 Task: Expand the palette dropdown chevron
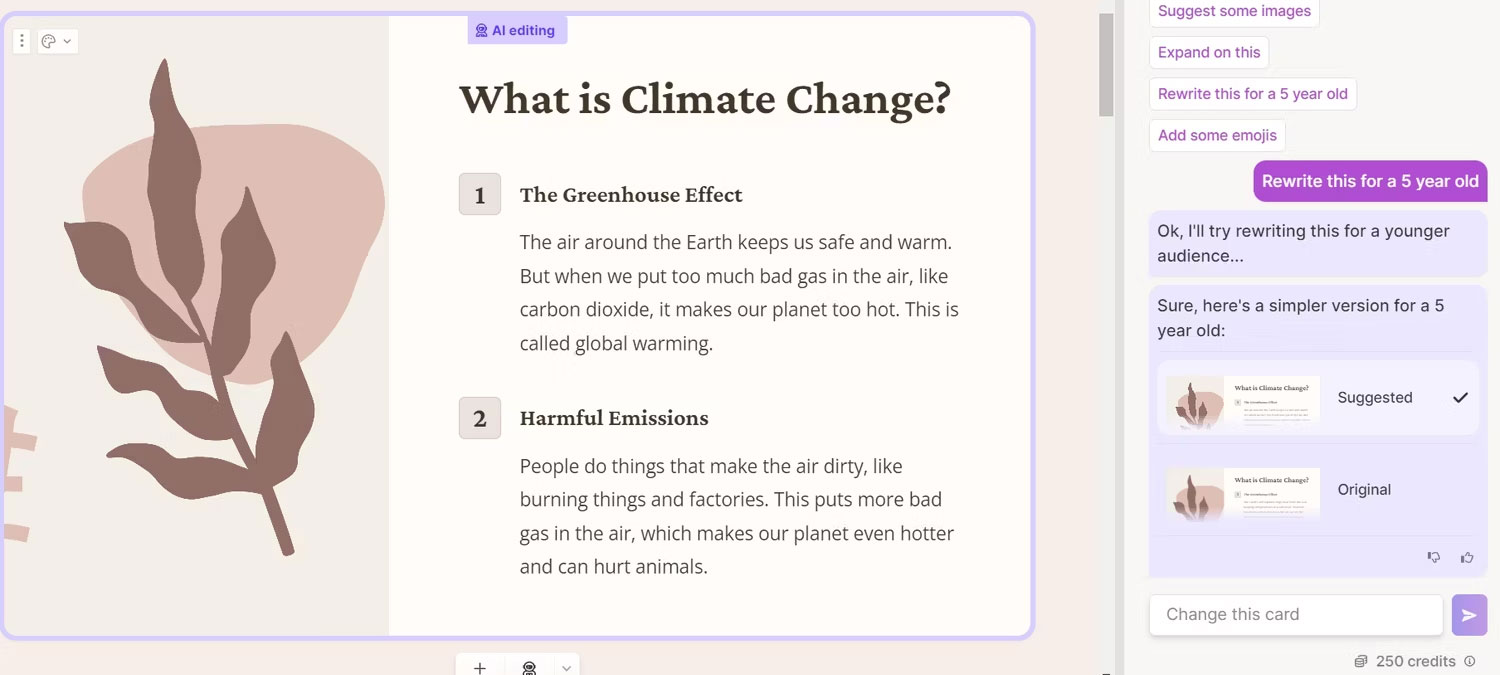67,41
